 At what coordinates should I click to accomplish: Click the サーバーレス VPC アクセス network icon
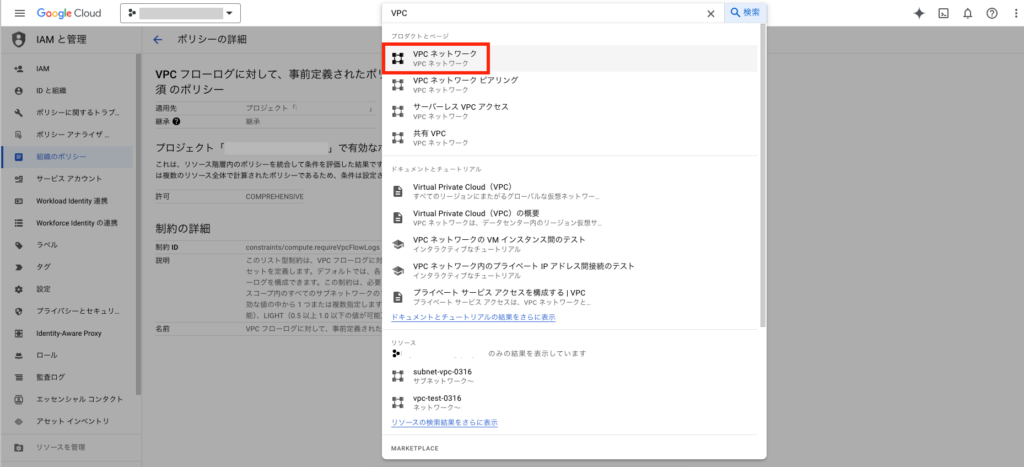(397, 112)
